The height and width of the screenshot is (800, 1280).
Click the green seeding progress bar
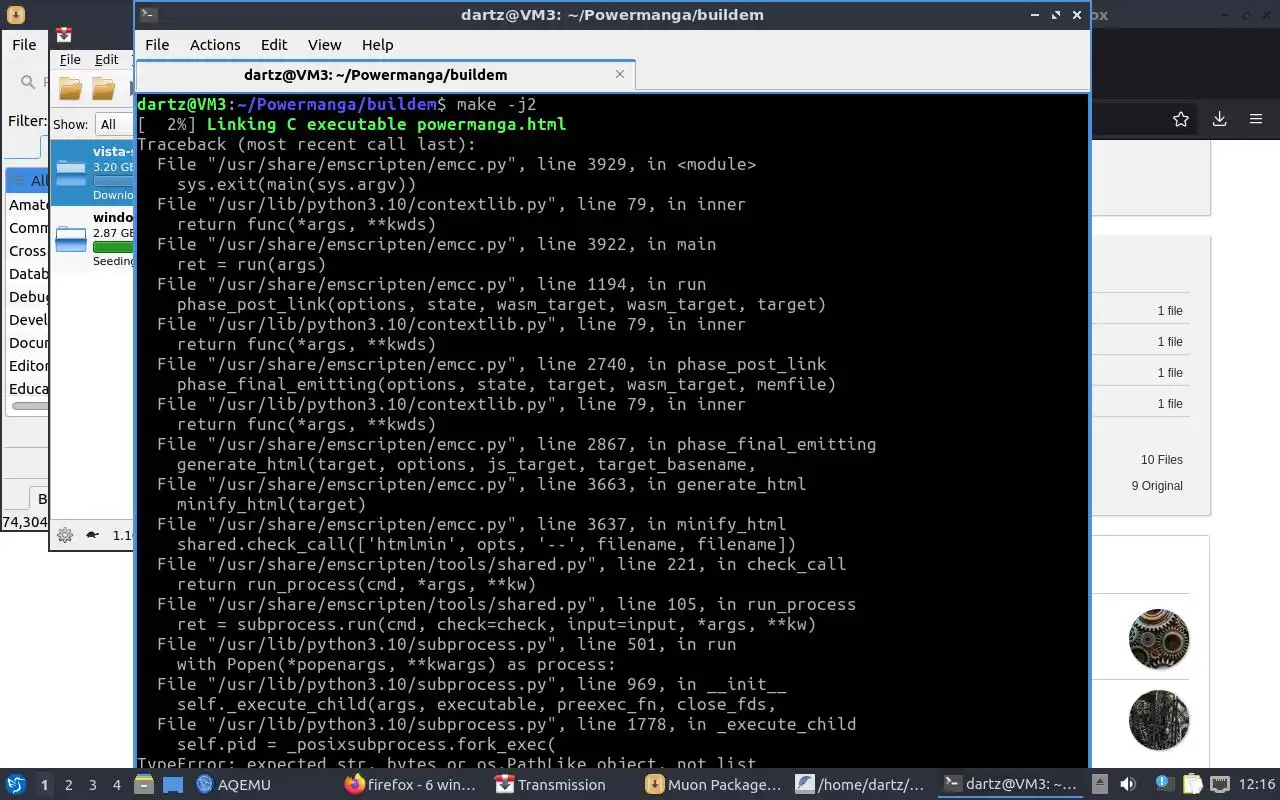(113, 247)
